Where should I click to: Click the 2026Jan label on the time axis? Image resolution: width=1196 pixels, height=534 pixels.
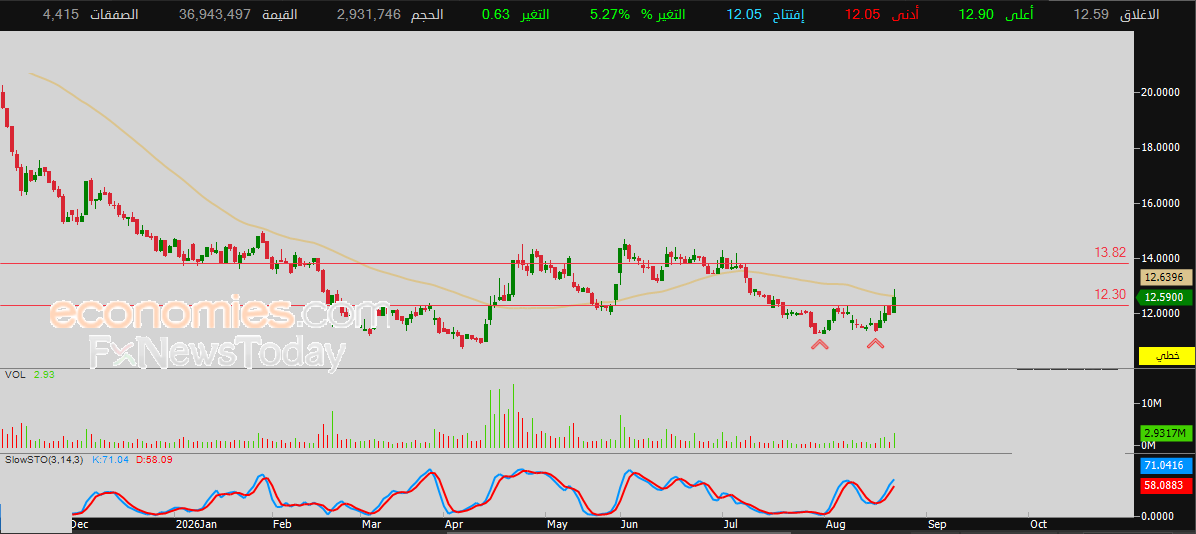[x=197, y=525]
